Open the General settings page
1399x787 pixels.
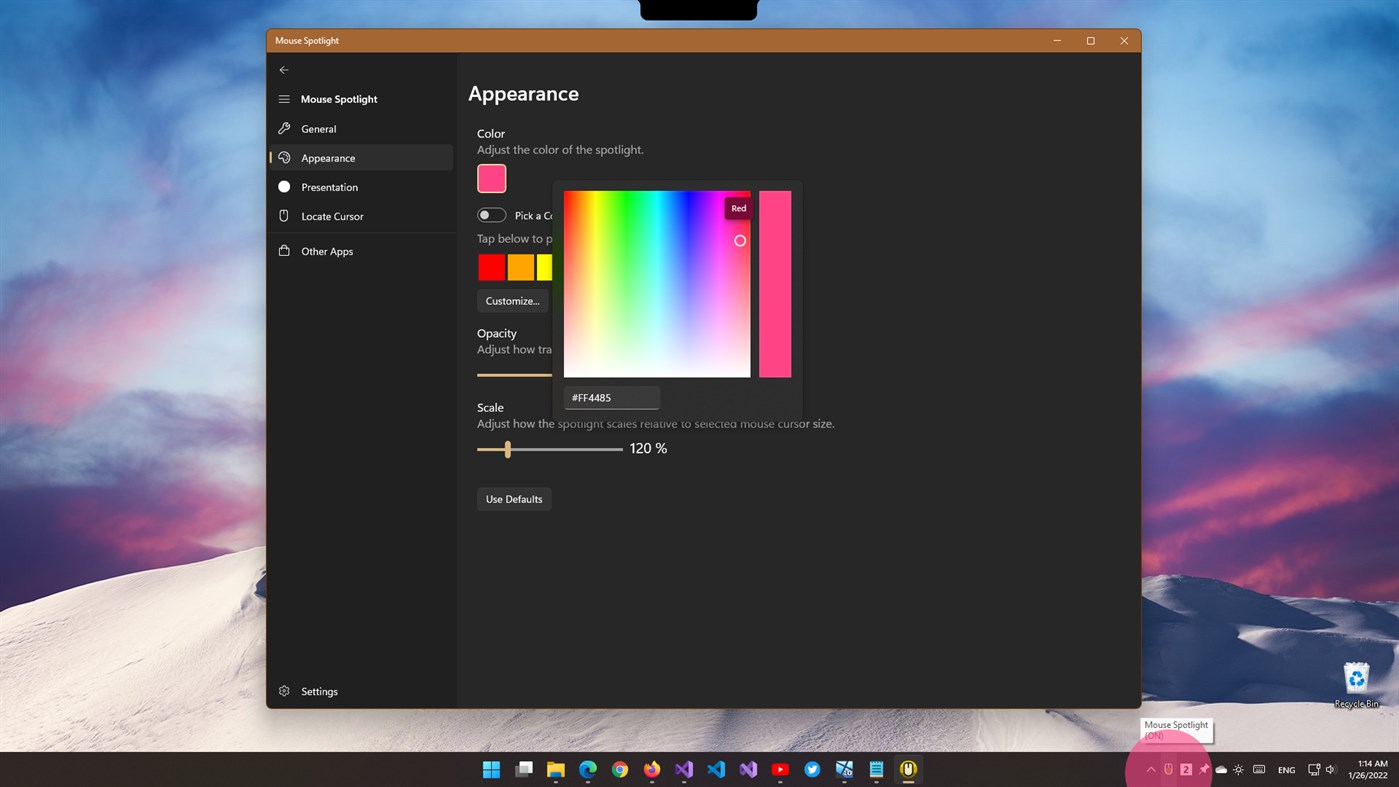click(320, 128)
